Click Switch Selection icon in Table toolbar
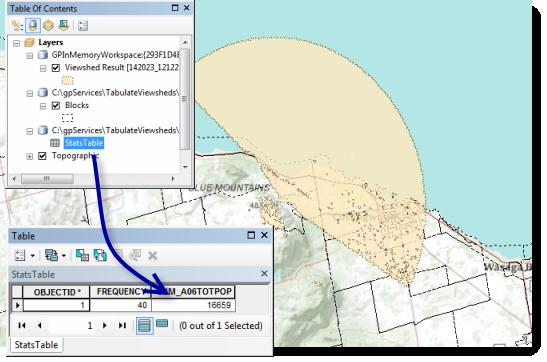The image size is (547, 362). 100,256
